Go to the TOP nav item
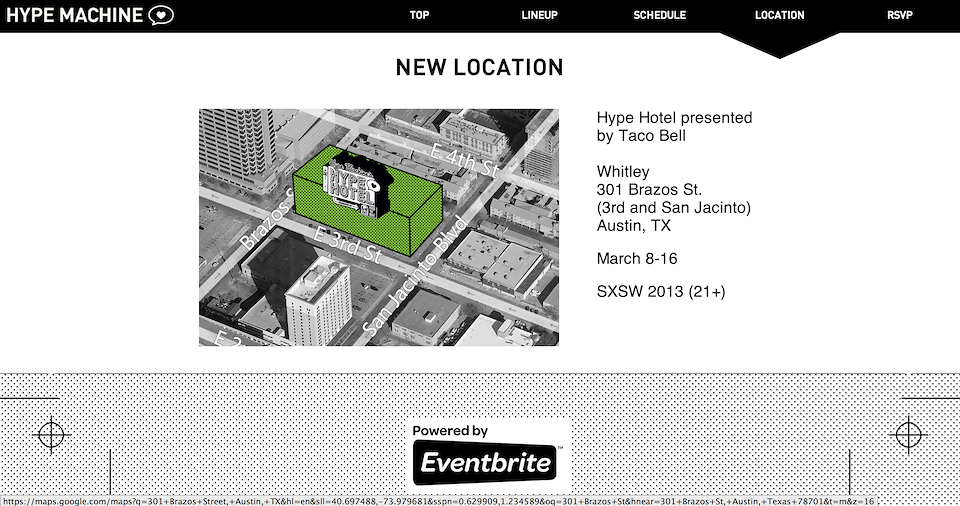This screenshot has height=506, width=960. [x=419, y=15]
